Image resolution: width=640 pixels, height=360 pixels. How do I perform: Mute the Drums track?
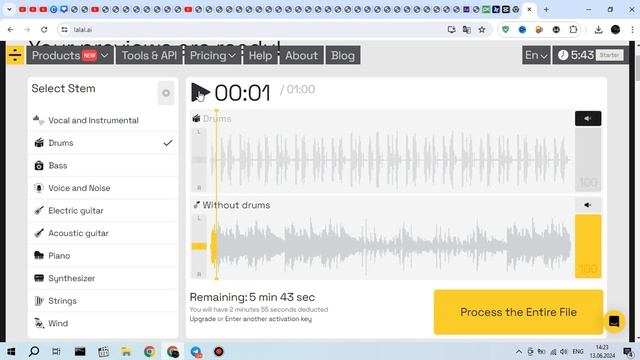pyautogui.click(x=588, y=118)
